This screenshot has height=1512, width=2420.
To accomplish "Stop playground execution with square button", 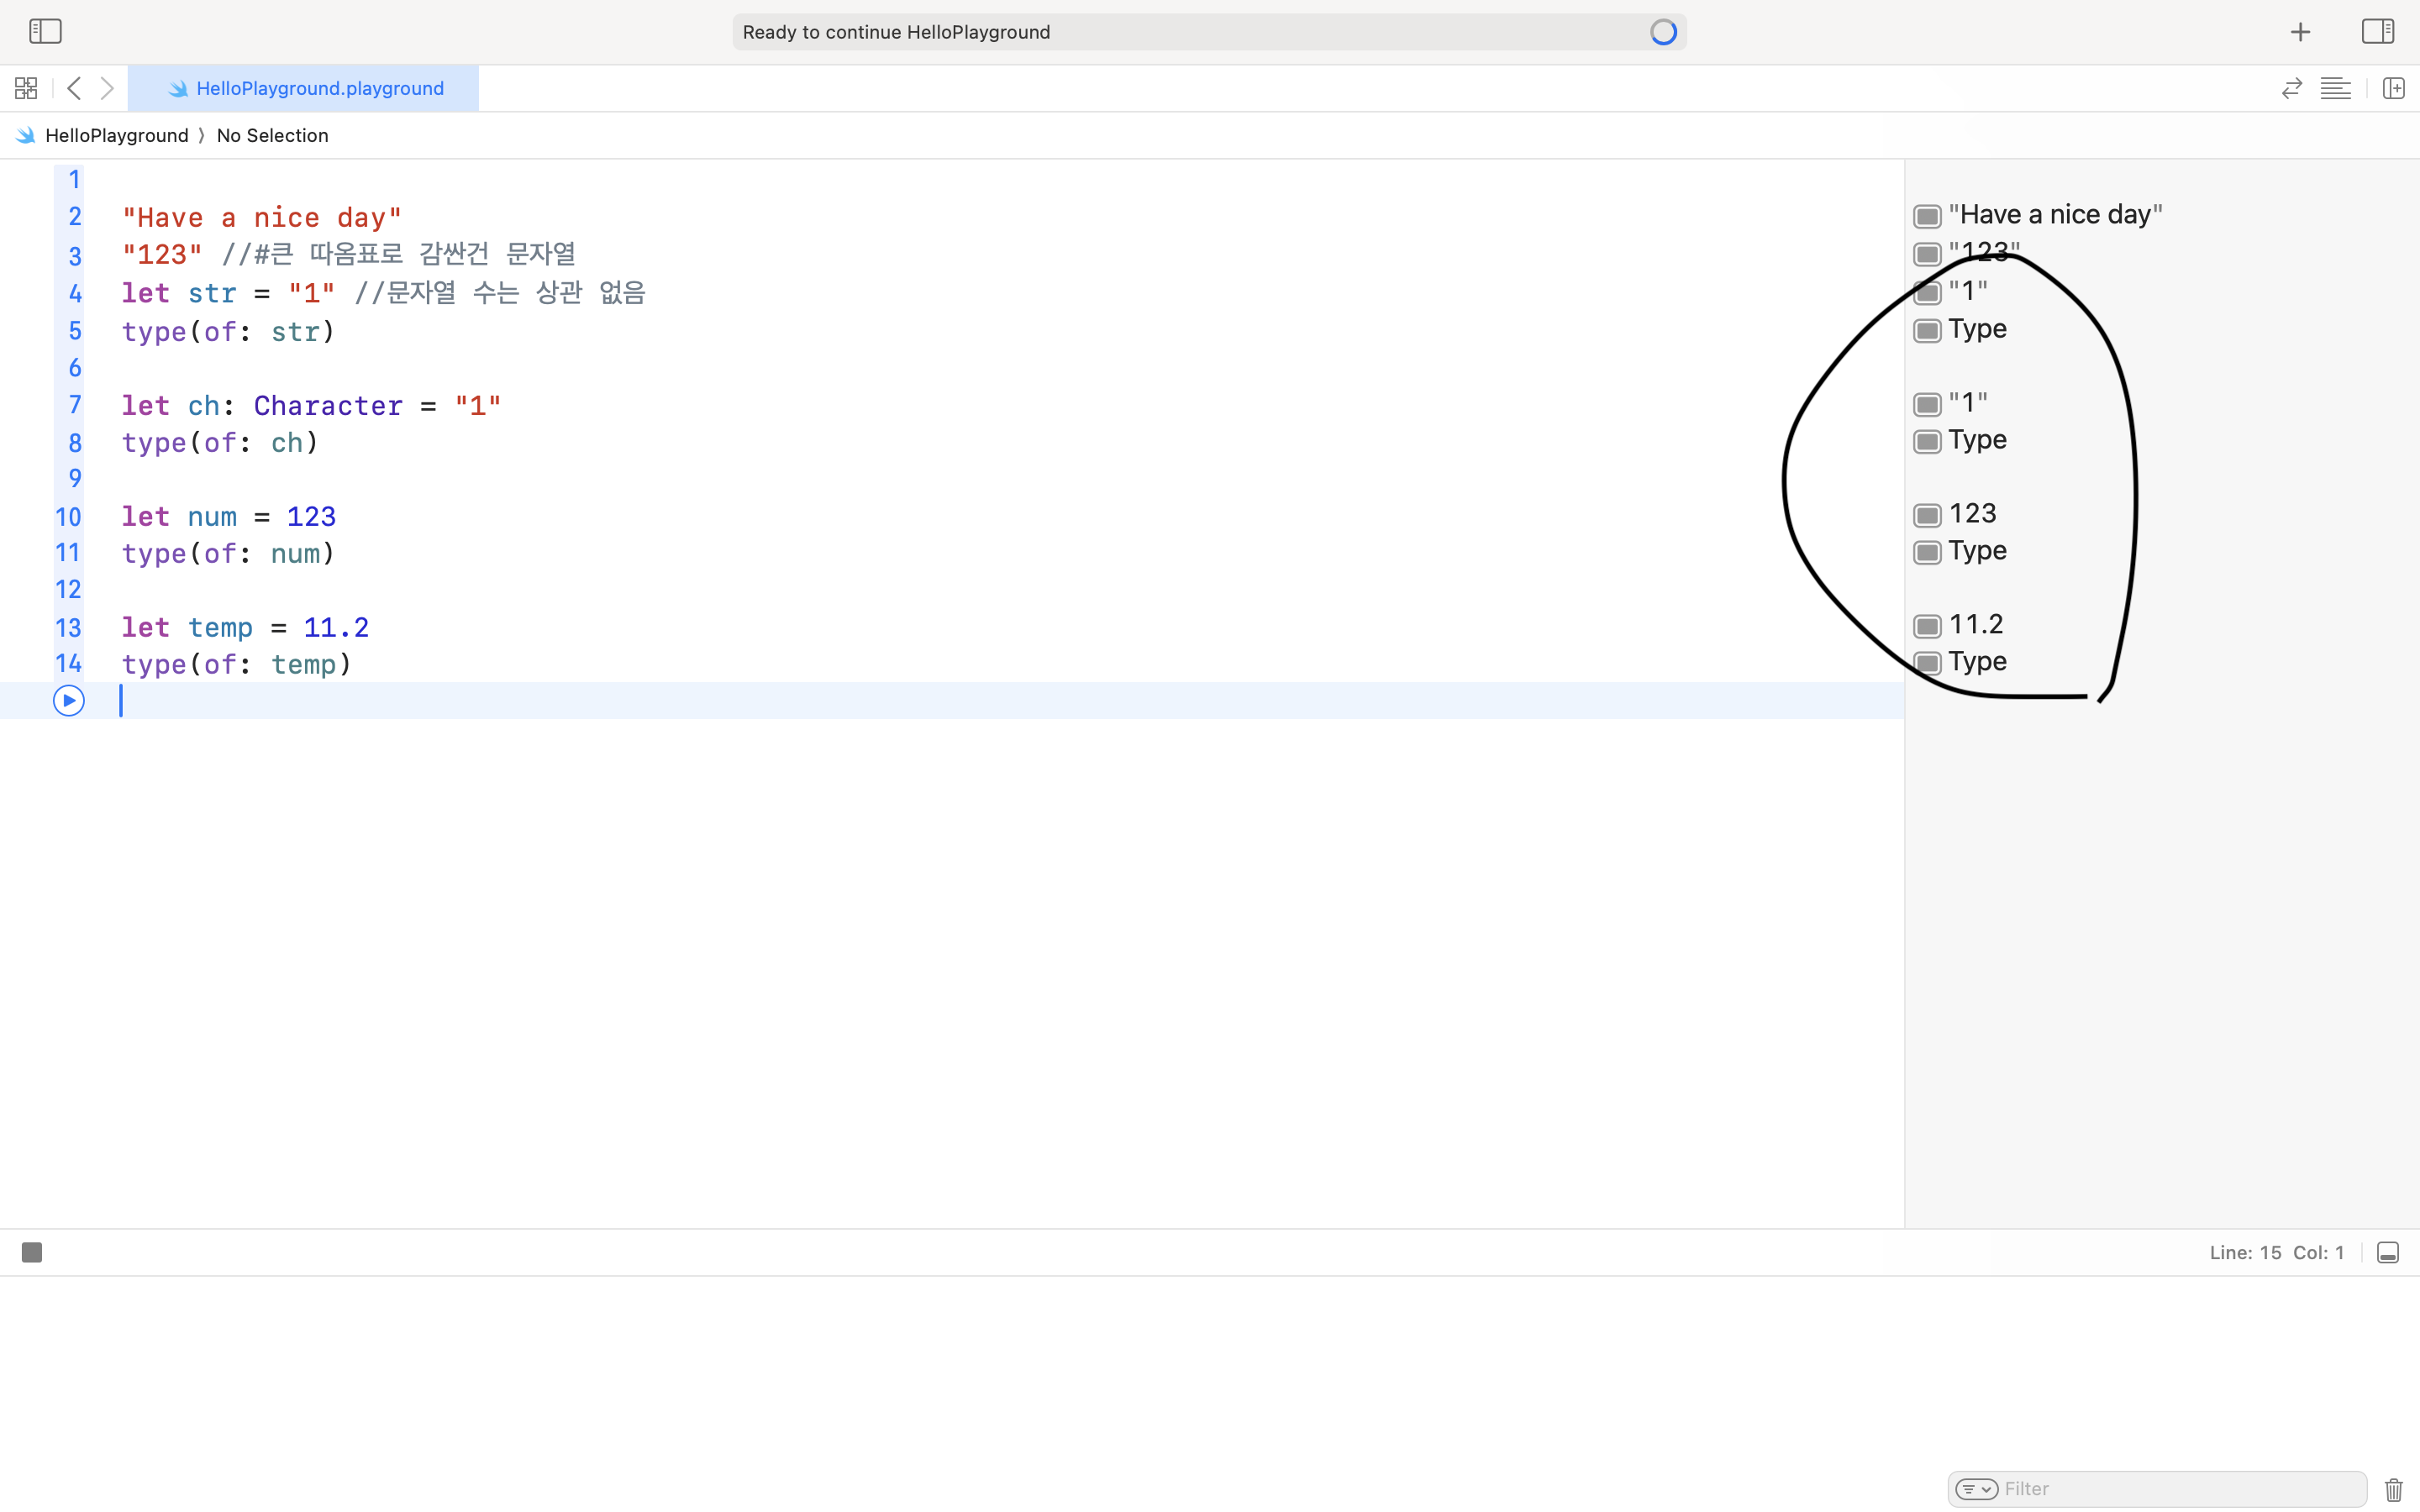I will click(32, 1252).
